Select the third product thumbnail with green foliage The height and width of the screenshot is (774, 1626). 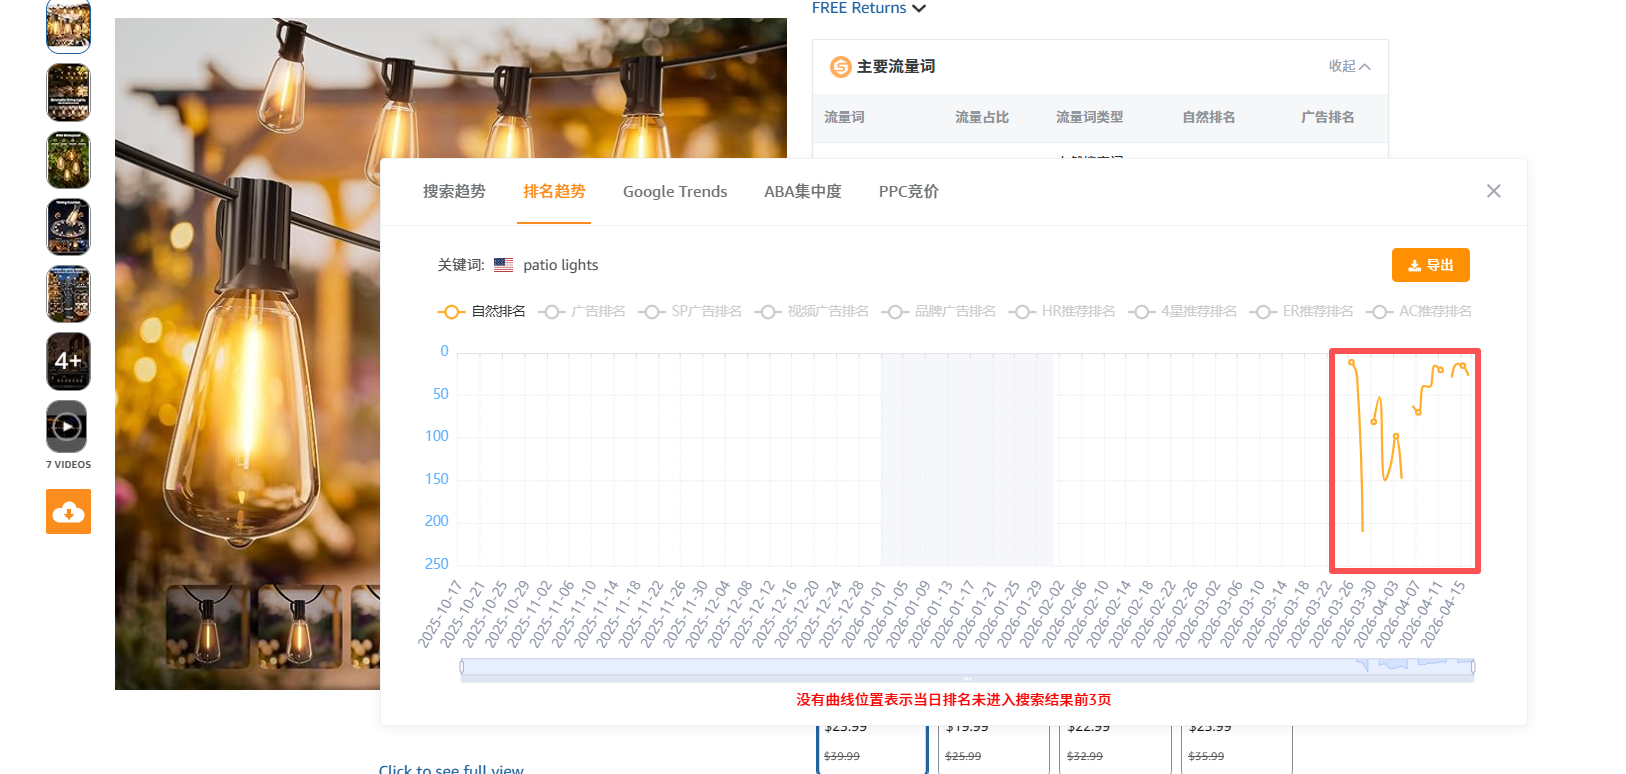68,160
